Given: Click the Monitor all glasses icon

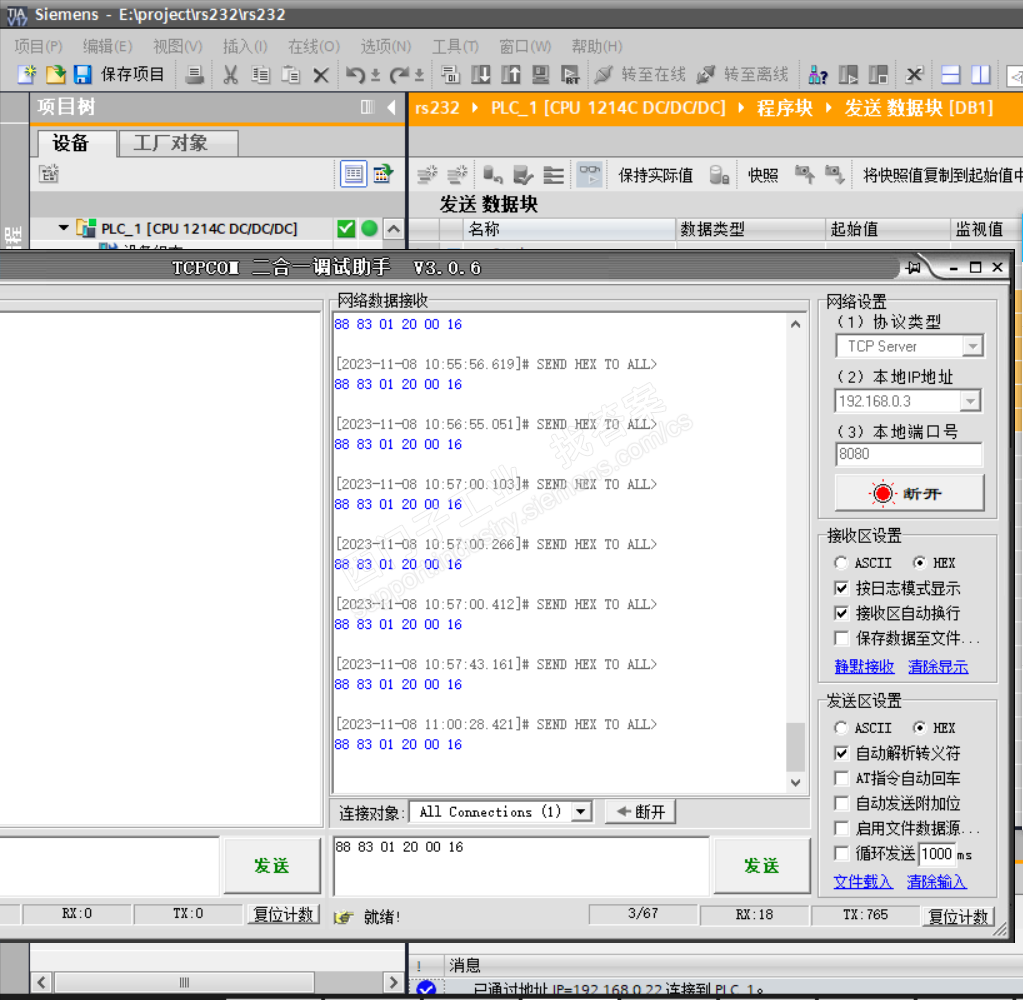Looking at the screenshot, I should point(589,174).
